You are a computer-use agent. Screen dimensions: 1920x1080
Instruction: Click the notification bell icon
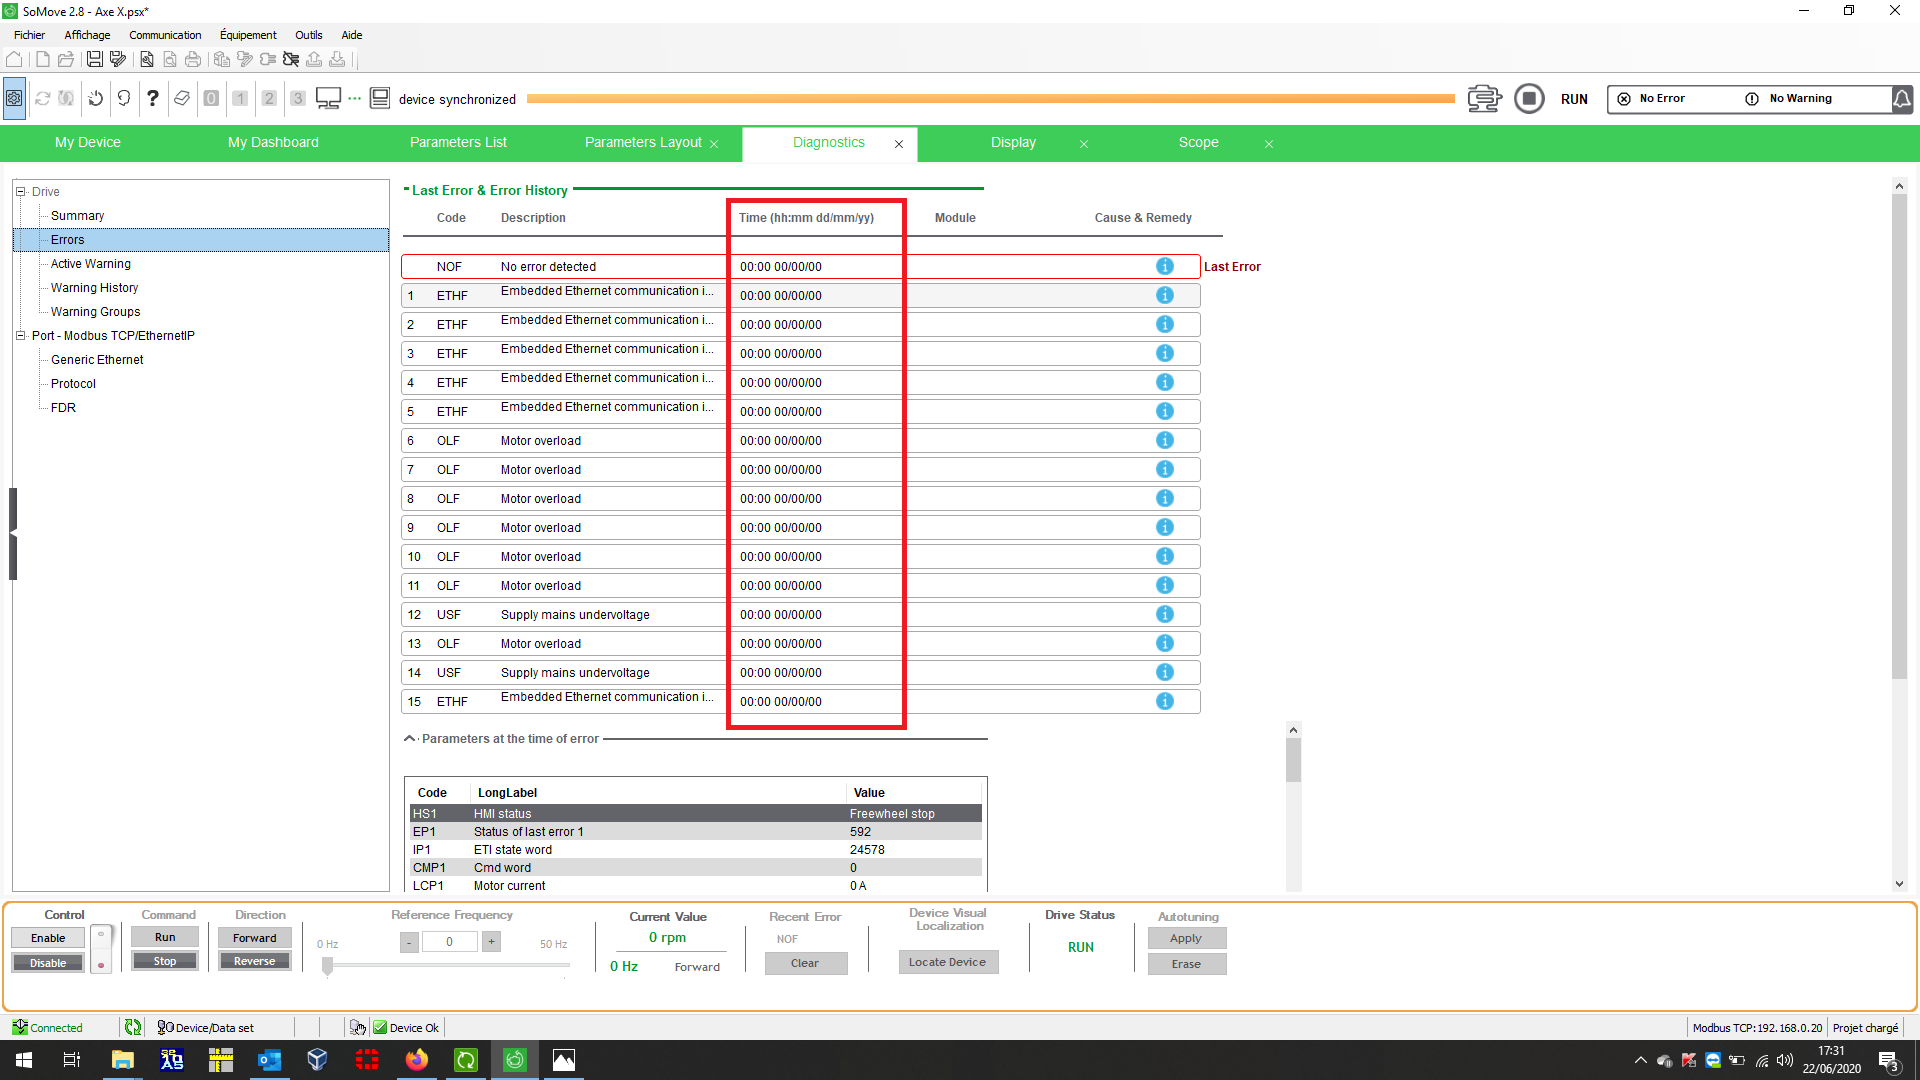click(x=1902, y=99)
